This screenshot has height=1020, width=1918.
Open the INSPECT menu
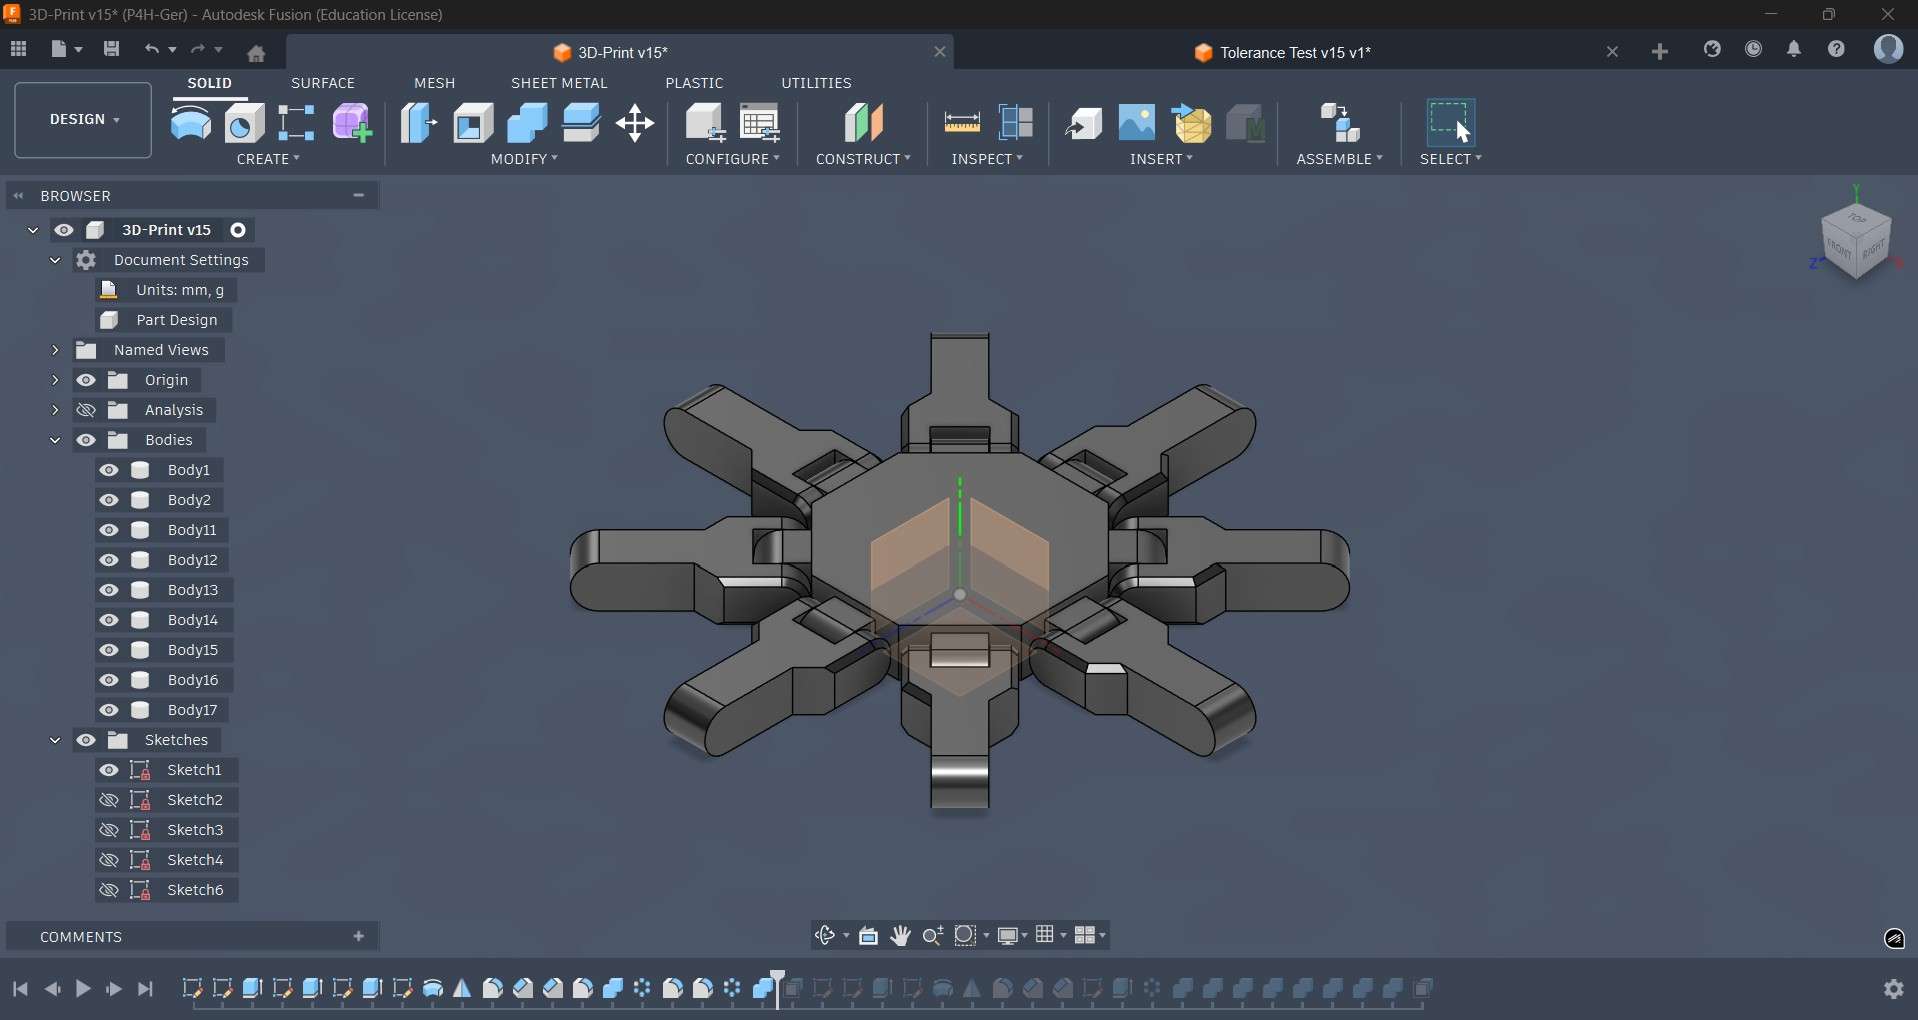coord(988,159)
